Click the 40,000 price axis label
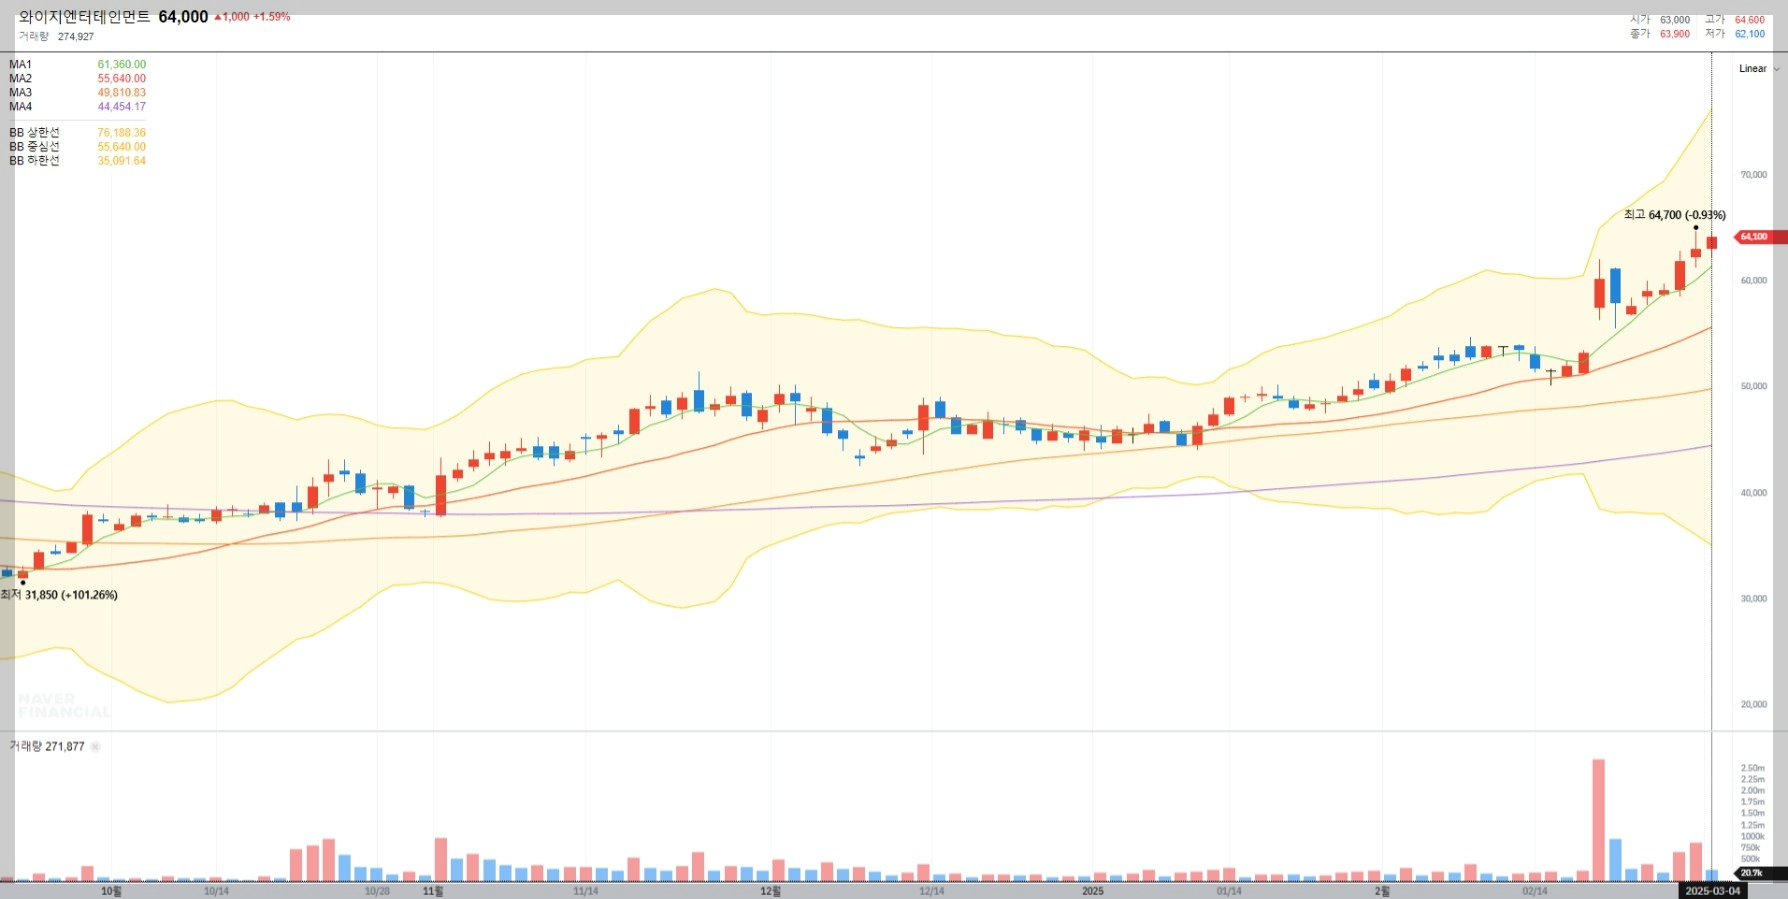 pyautogui.click(x=1753, y=493)
